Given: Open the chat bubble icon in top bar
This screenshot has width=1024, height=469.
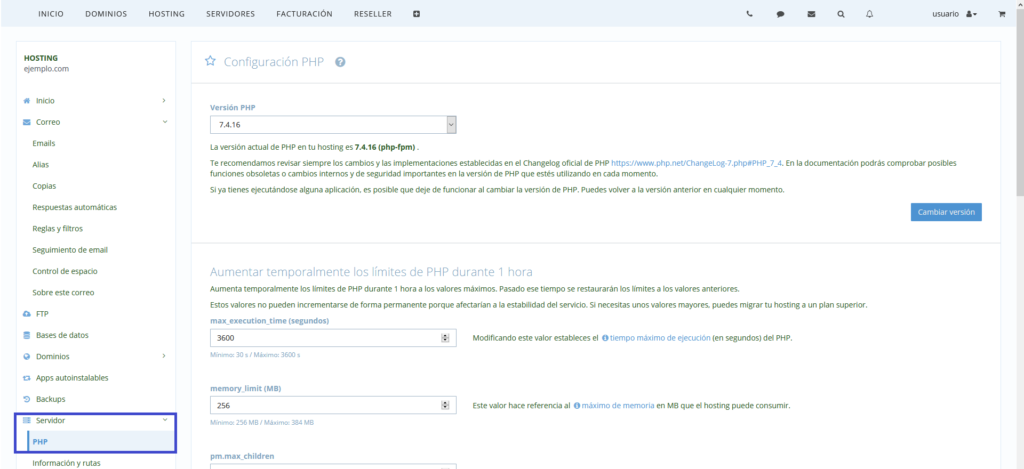Looking at the screenshot, I should pyautogui.click(x=780, y=14).
